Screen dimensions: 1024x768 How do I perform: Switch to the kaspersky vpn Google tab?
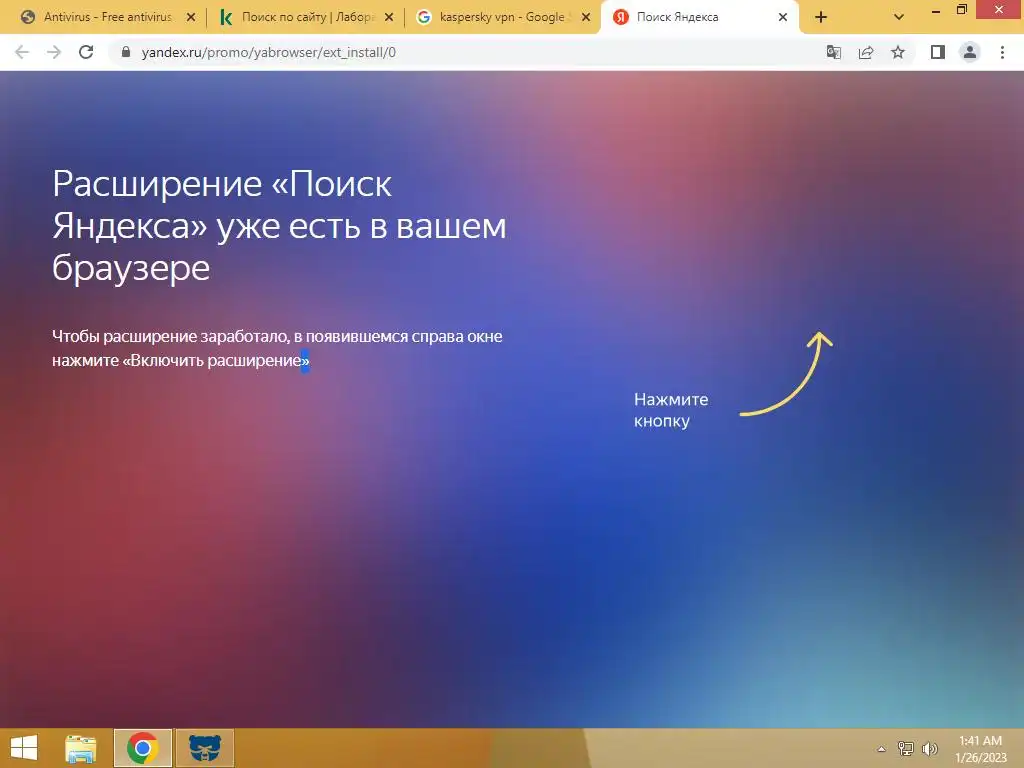tap(502, 18)
